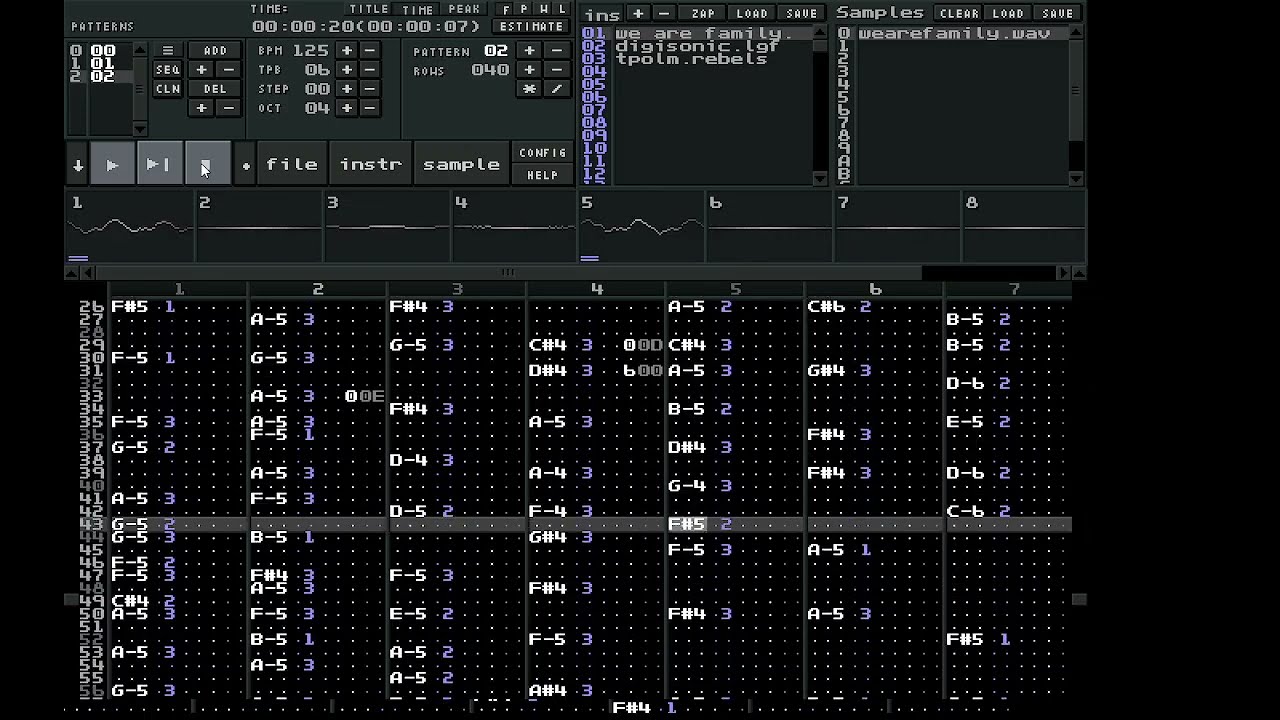Screen dimensions: 1280x720
Task: LOAD an instrument
Action: point(752,13)
